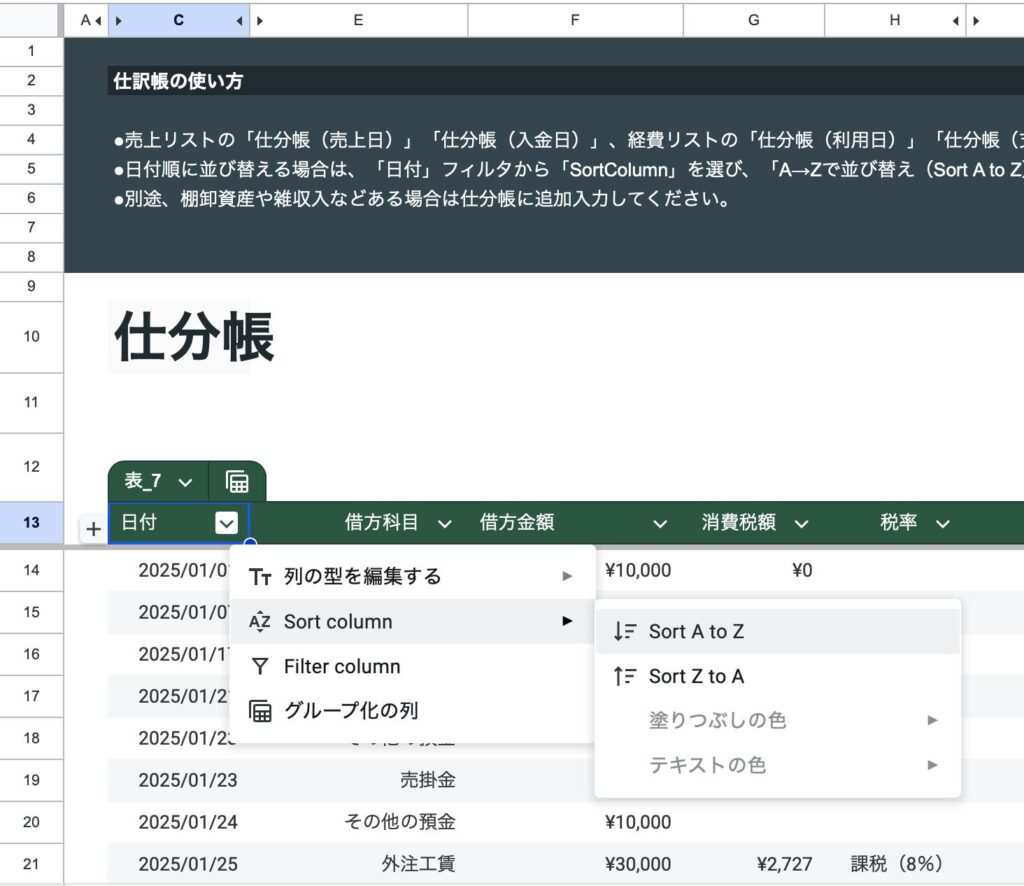Select Sort column menu entry

tap(412, 622)
